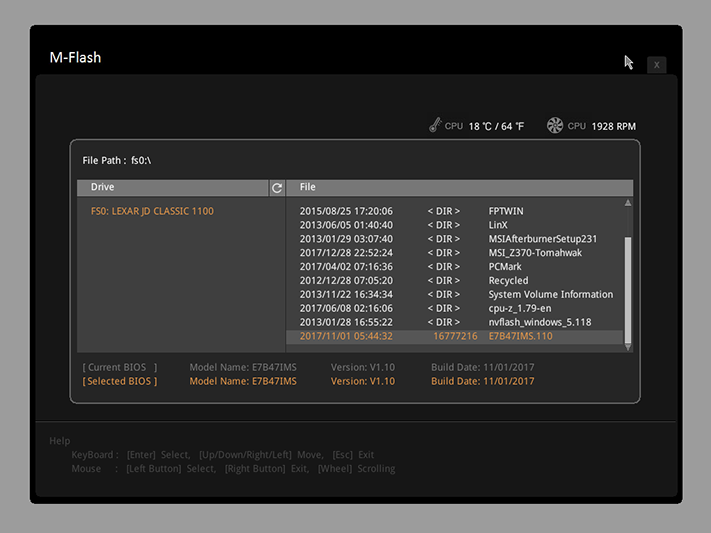711x533 pixels.
Task: Close the M-Flash window
Action: (657, 65)
